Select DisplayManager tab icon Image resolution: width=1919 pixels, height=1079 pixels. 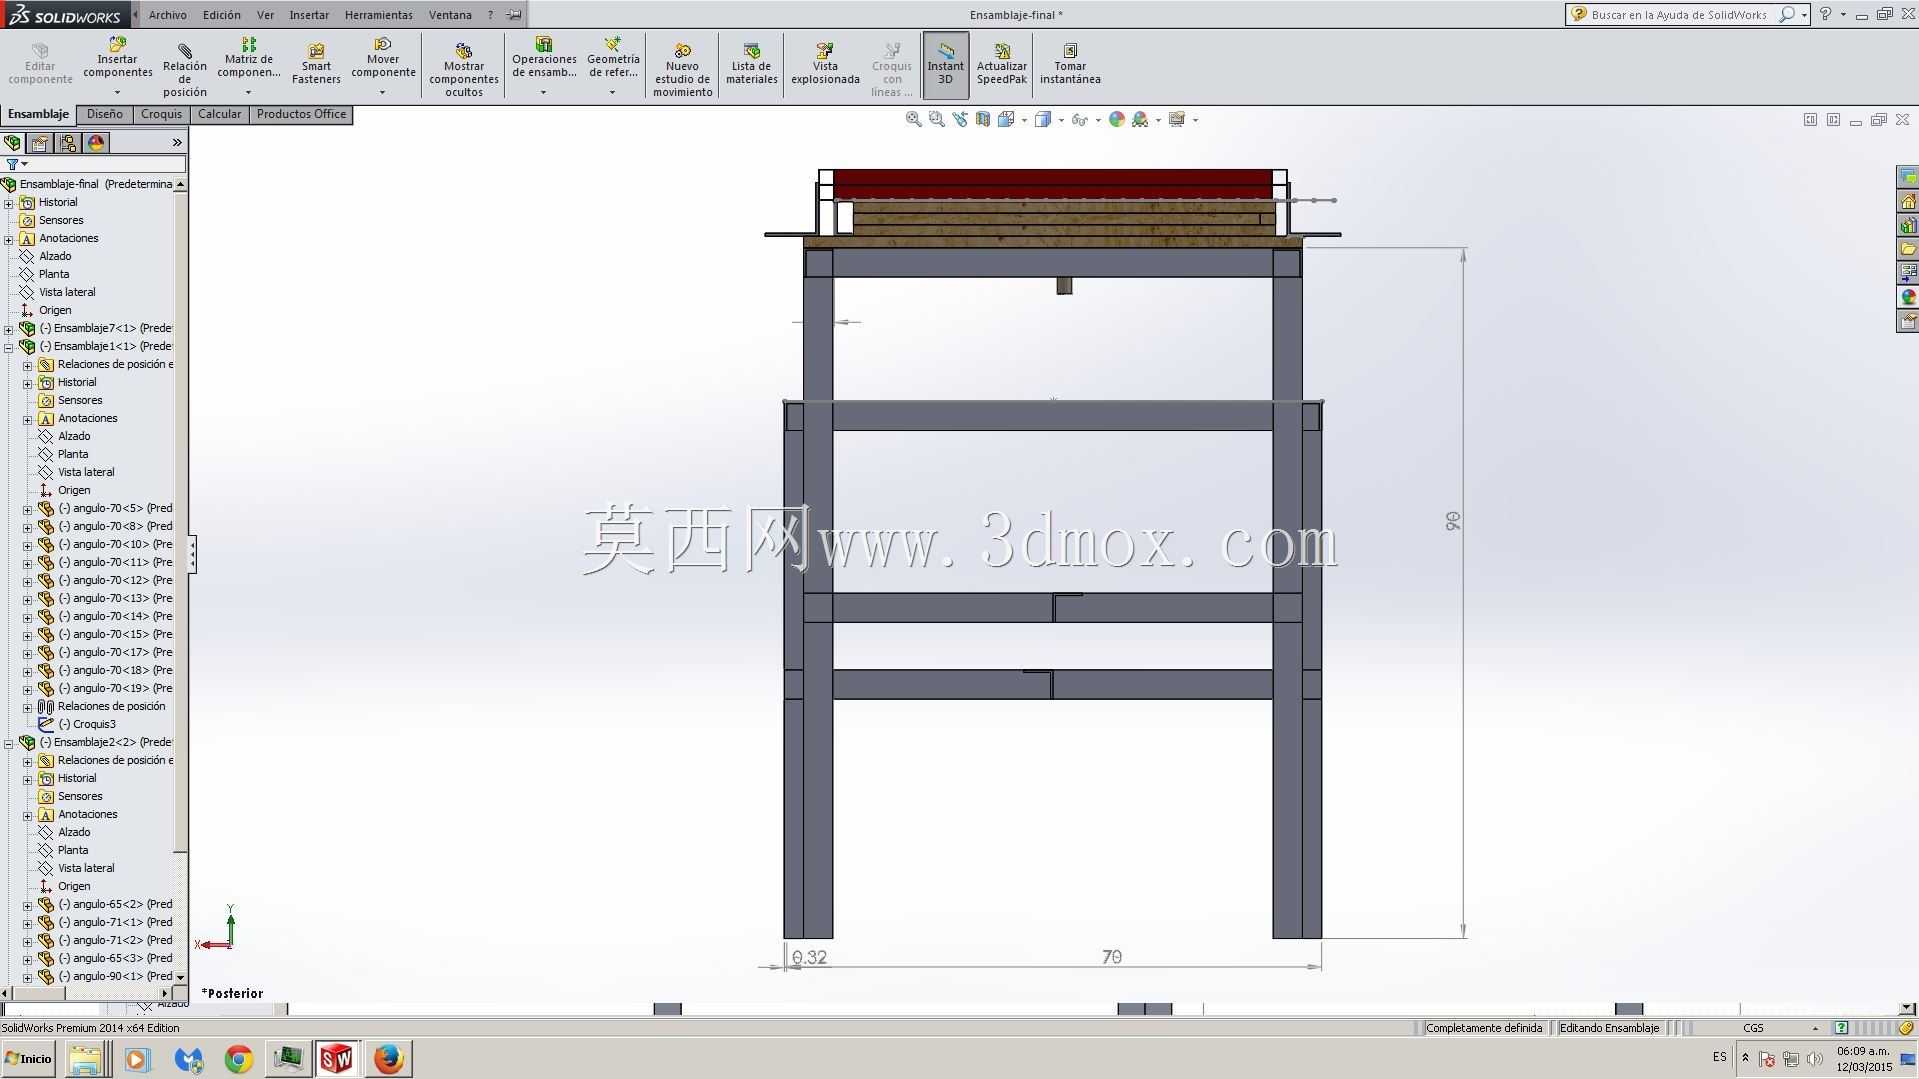97,143
